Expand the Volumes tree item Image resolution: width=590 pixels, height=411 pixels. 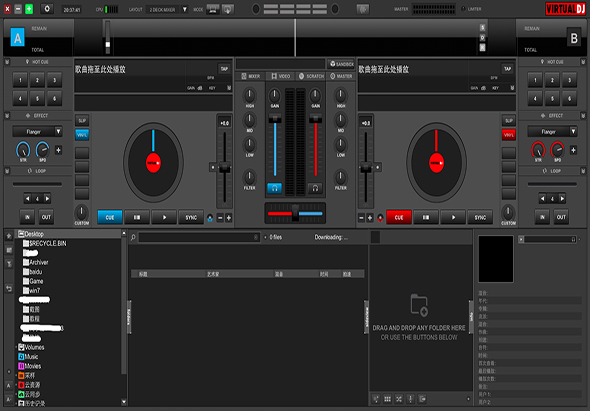coord(16,347)
